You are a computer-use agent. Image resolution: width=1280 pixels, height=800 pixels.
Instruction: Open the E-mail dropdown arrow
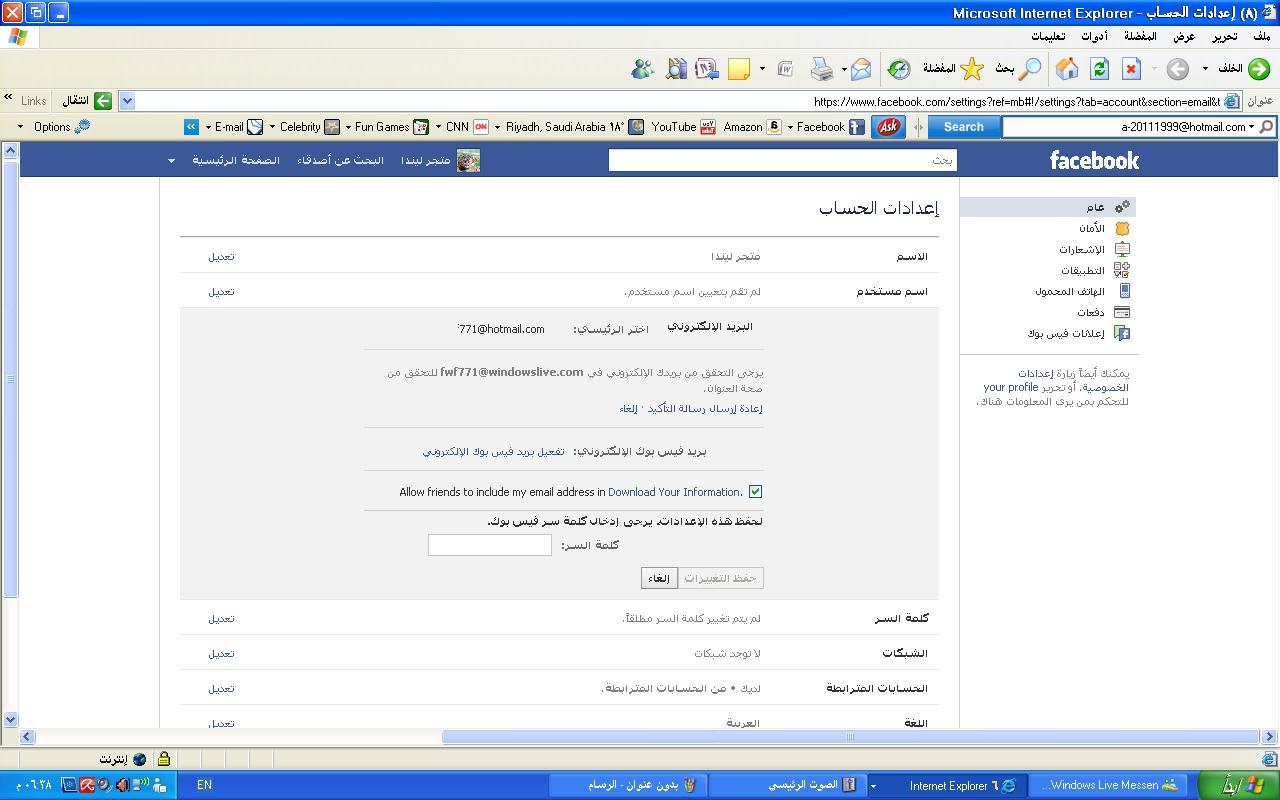pyautogui.click(x=208, y=127)
